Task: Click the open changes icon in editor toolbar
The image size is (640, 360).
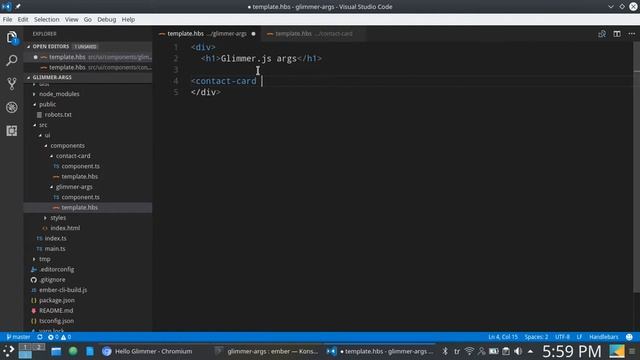Action: tap(602, 34)
